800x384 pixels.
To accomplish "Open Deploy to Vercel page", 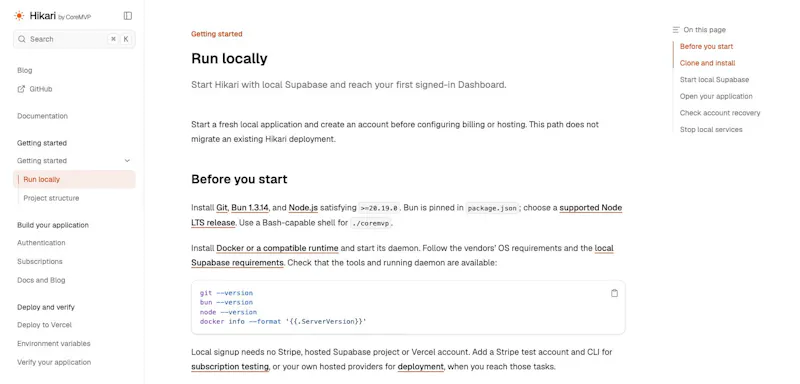I will point(44,325).
